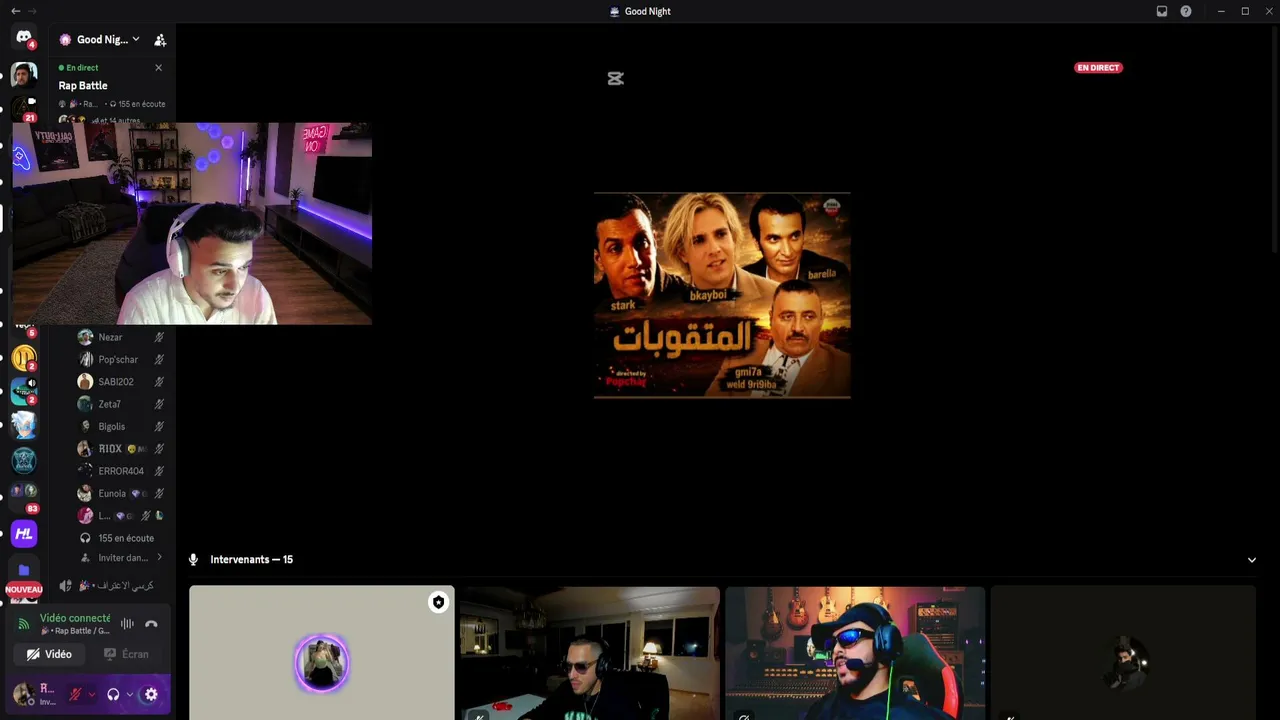Select the speaker tile with guitars and red chair
1280x720 pixels.
(856, 653)
